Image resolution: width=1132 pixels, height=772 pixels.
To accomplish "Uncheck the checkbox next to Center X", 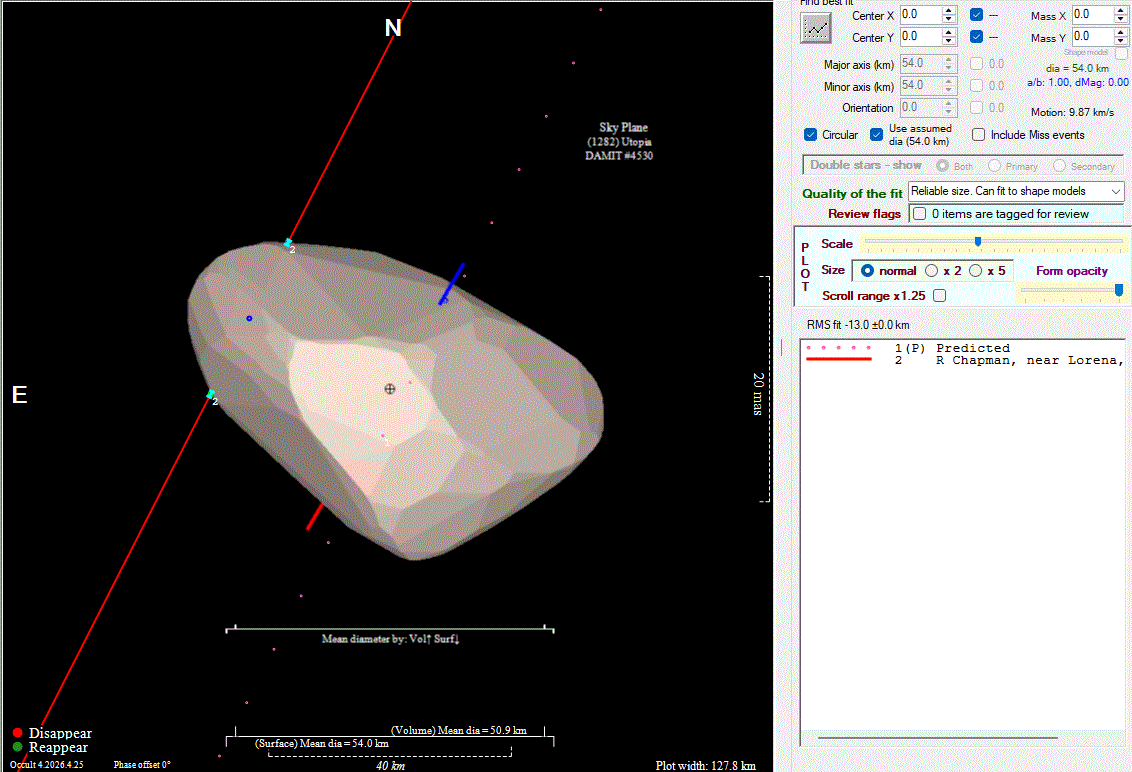I will click(976, 14).
